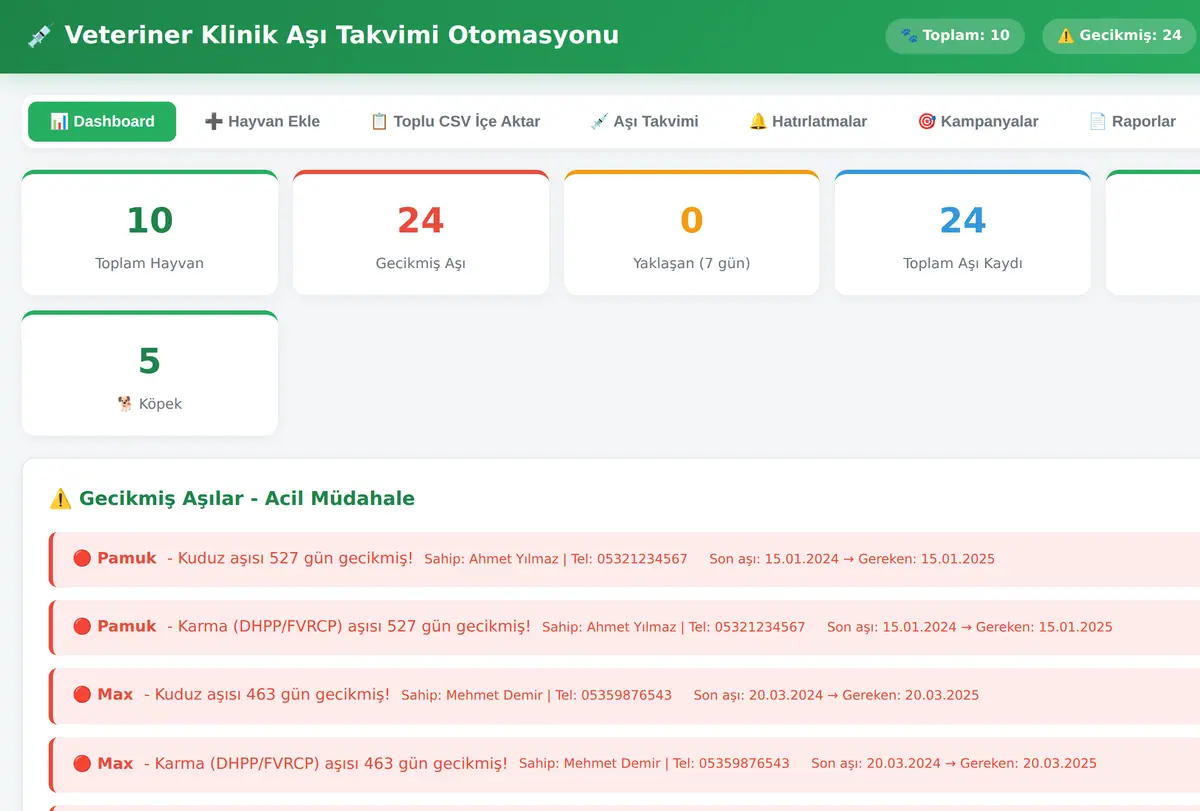Click text Kuduz aşısı 463 gün gecikmiş!
Screen dimensions: 1200x811
272,694
